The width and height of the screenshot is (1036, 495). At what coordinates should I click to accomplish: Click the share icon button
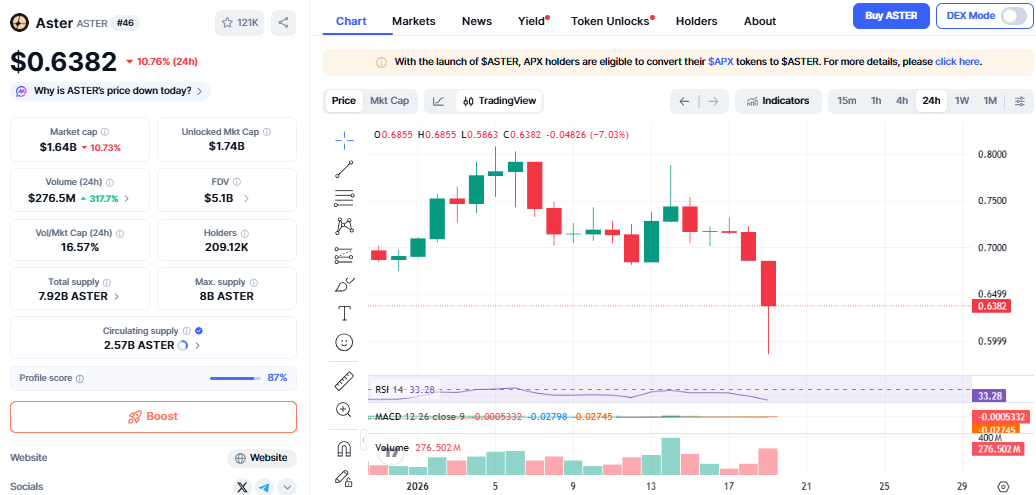(x=284, y=23)
